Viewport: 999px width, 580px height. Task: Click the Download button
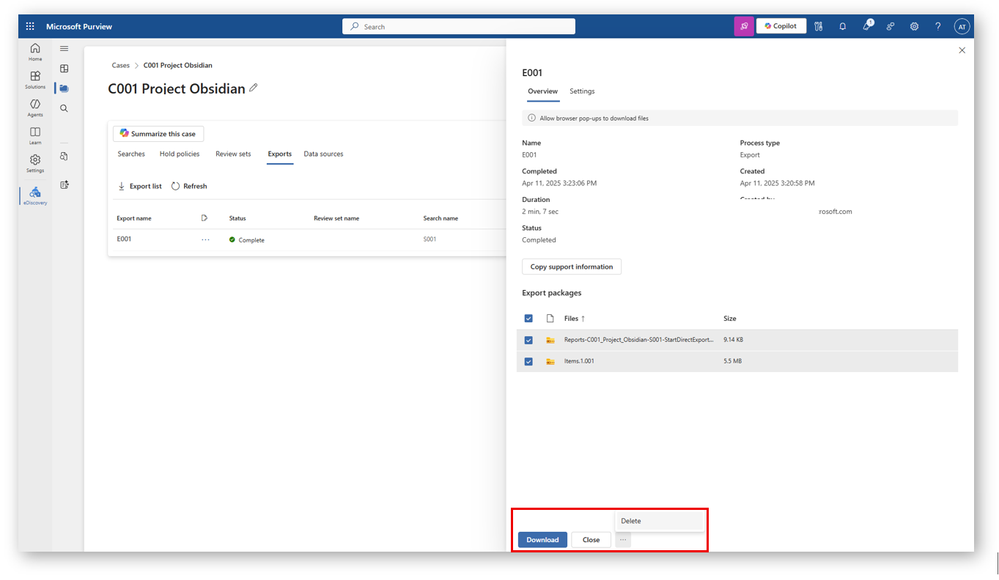pos(542,540)
